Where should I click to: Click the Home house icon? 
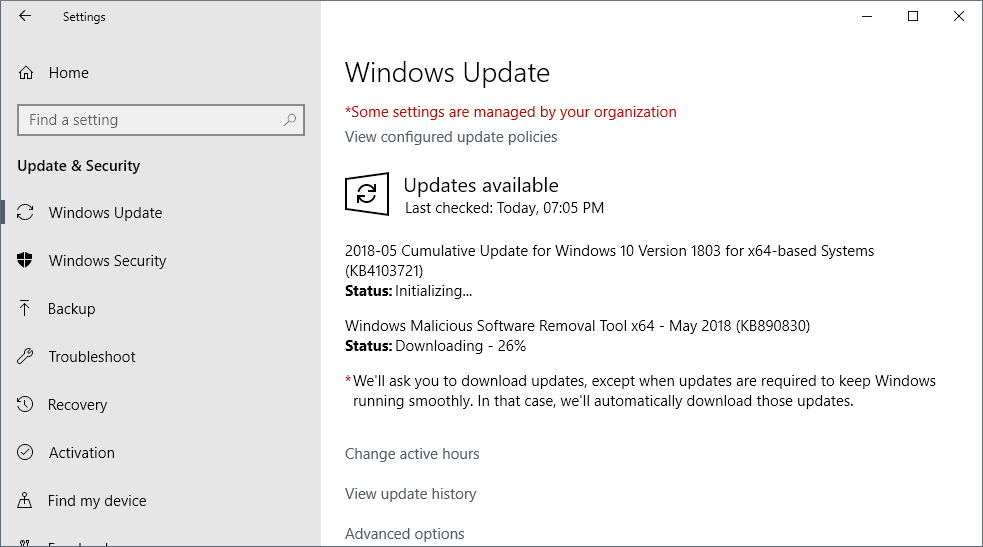tap(26, 73)
